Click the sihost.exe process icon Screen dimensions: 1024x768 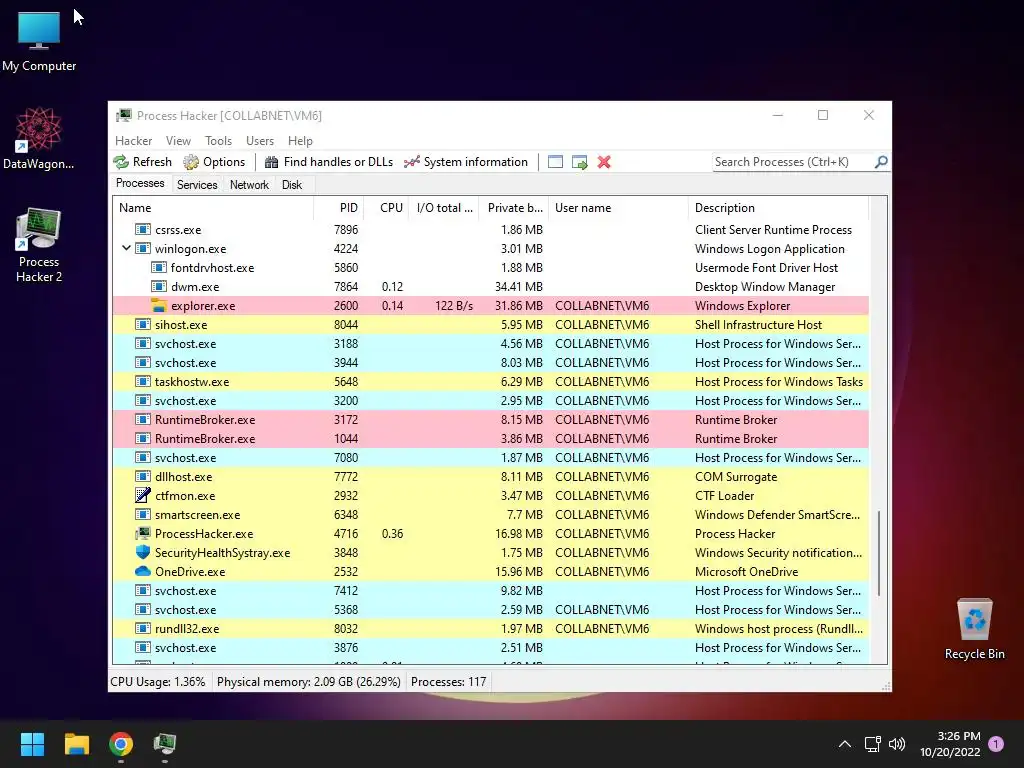(x=143, y=324)
